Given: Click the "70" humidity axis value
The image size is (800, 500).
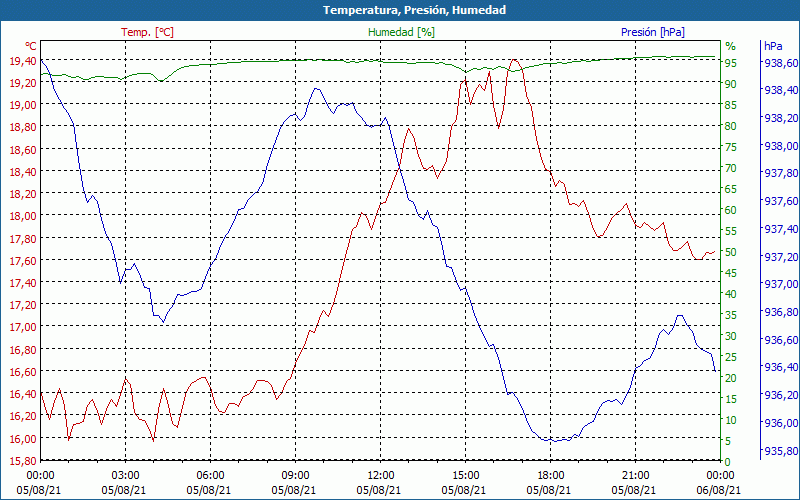Looking at the screenshot, I should coord(731,168).
